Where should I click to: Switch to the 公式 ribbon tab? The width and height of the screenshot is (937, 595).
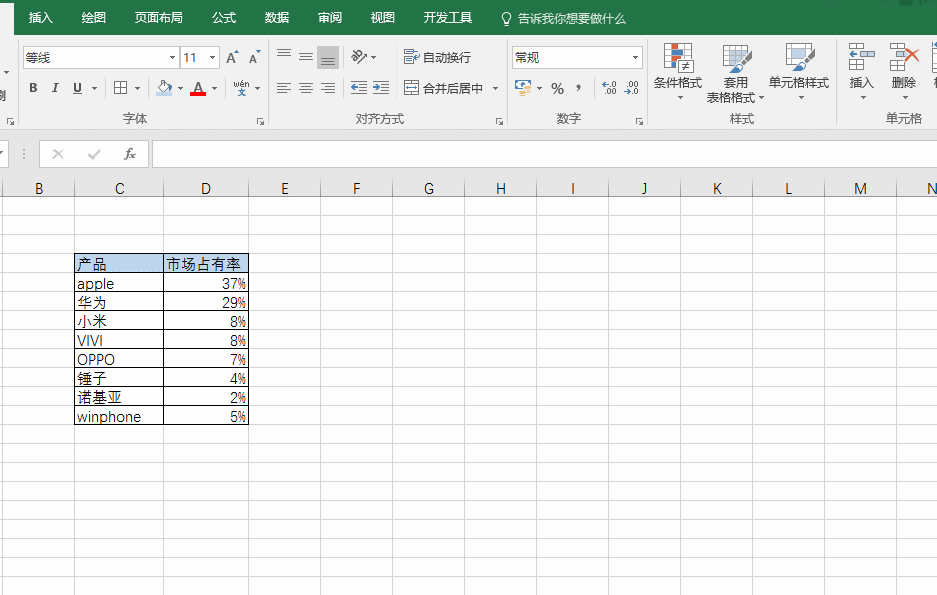pyautogui.click(x=222, y=17)
